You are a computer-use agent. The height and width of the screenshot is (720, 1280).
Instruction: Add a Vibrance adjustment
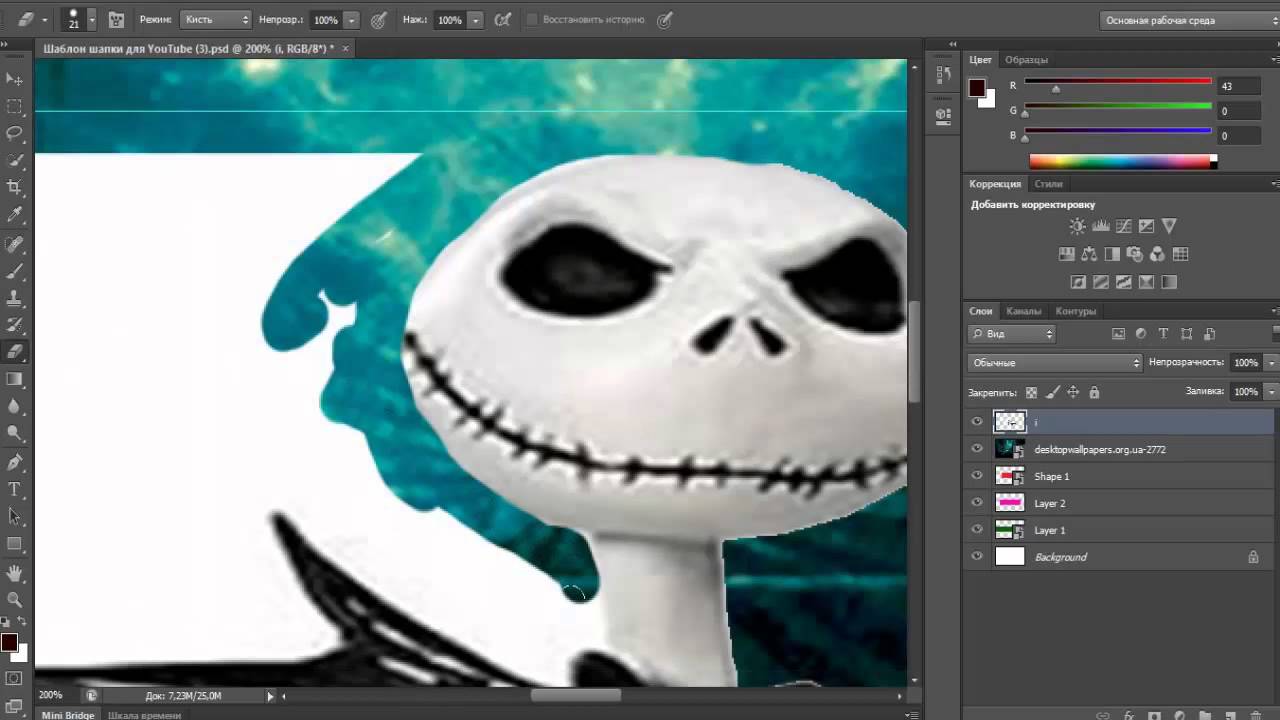point(1169,227)
